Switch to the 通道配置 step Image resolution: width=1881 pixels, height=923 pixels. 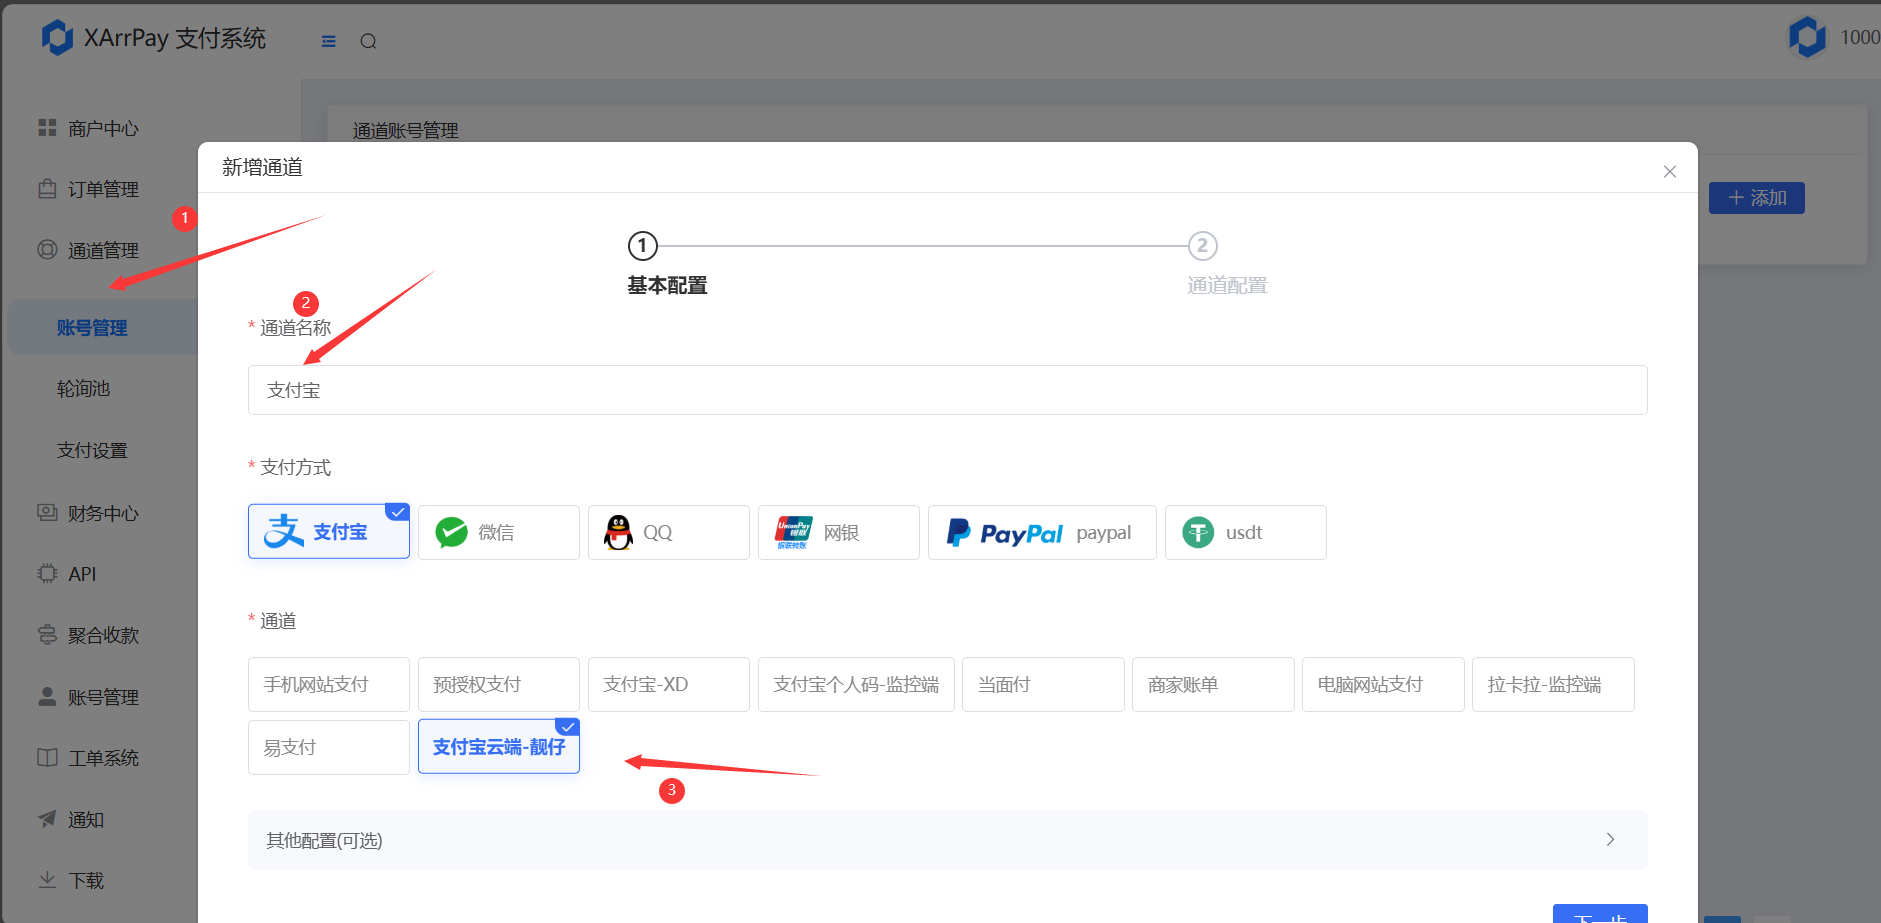[x=1202, y=246]
